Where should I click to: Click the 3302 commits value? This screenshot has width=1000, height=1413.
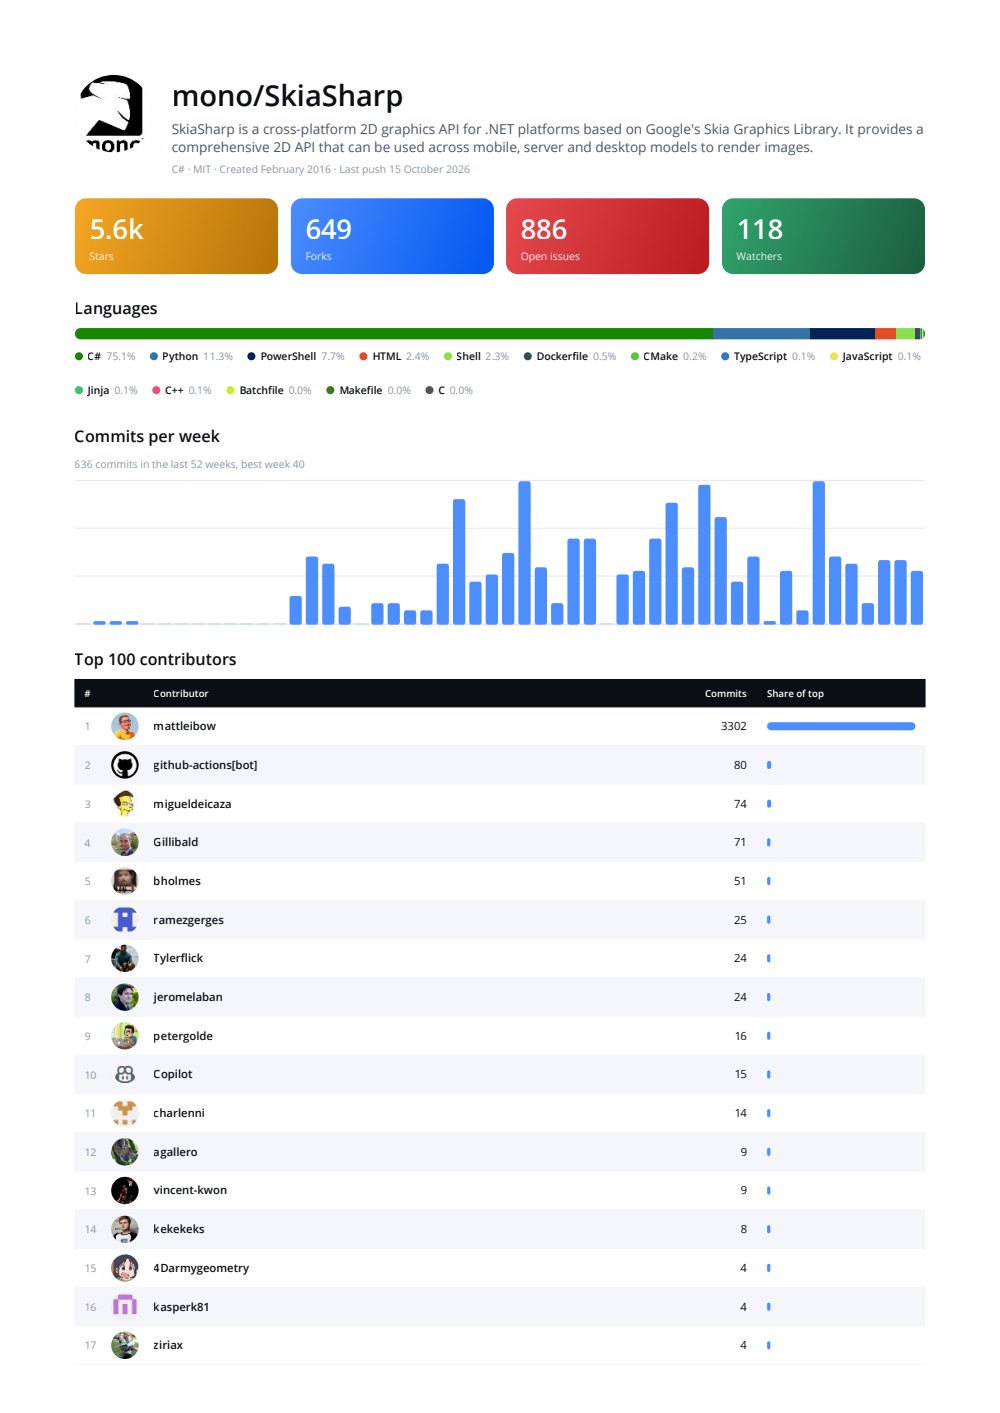click(733, 726)
